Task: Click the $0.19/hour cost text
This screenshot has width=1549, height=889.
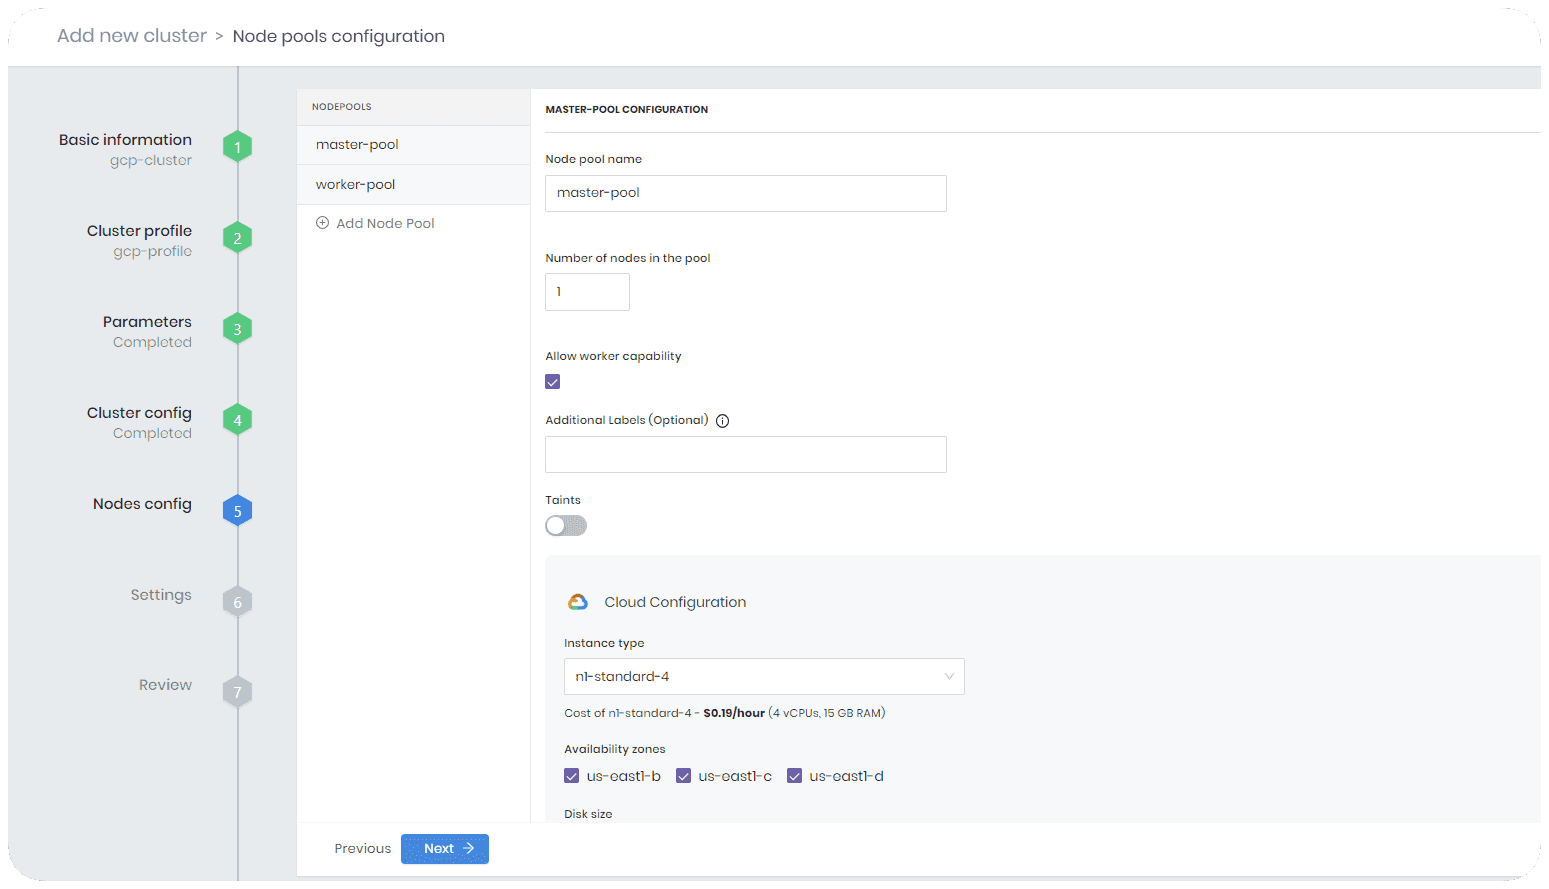Action: [x=734, y=714]
